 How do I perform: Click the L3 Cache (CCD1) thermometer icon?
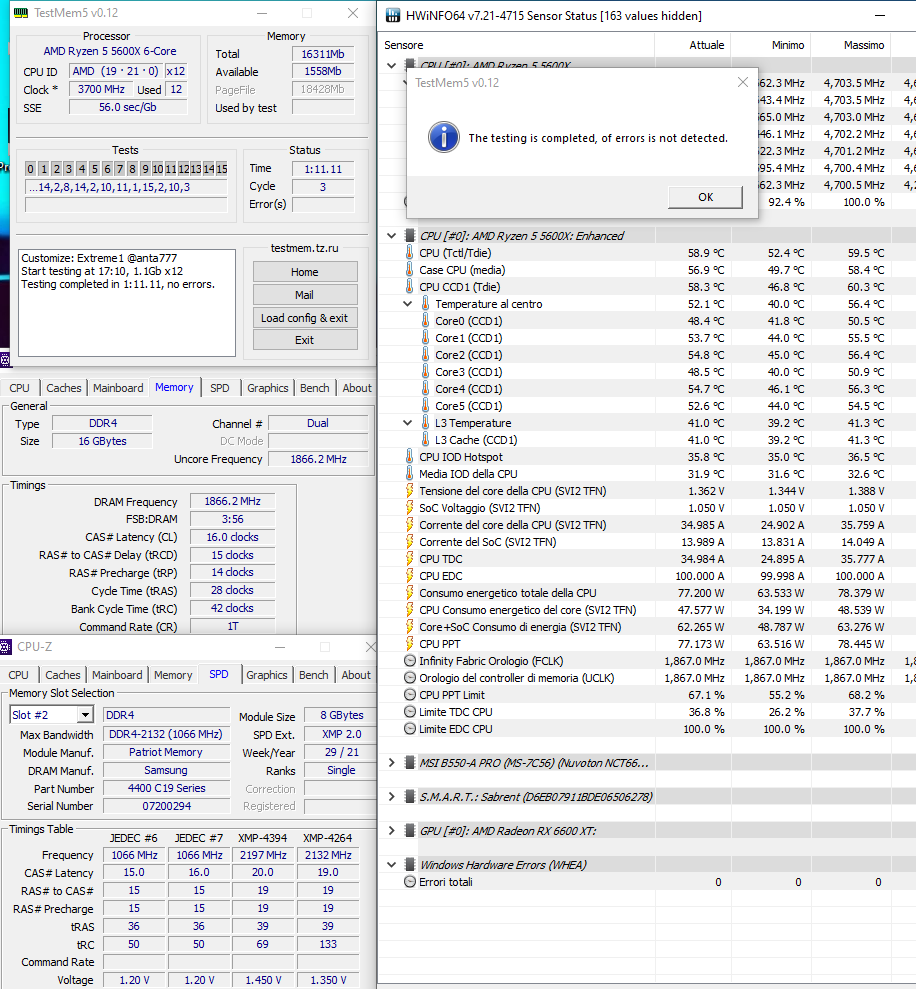425,440
